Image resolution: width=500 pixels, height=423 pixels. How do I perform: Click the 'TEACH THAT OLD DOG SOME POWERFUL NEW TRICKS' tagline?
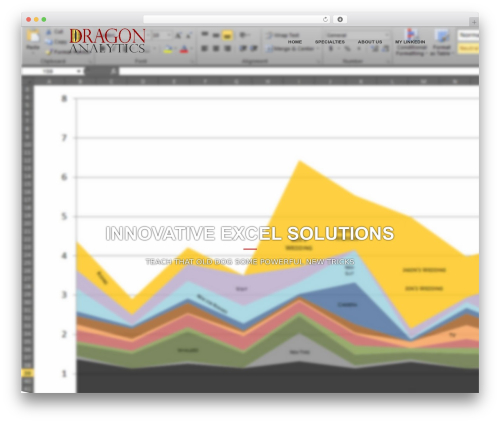tap(250, 262)
